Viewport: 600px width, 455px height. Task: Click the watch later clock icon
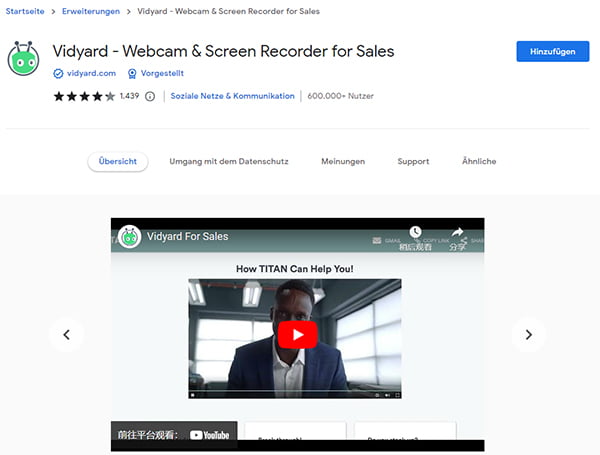pyautogui.click(x=416, y=232)
